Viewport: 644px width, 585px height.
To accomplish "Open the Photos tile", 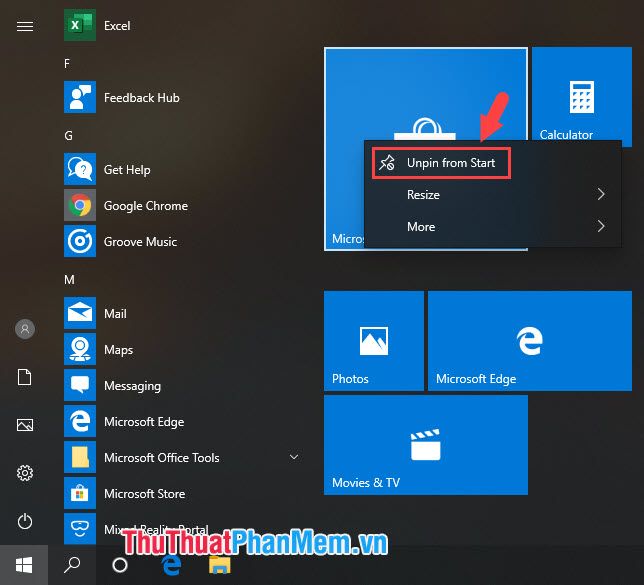I will tap(373, 341).
